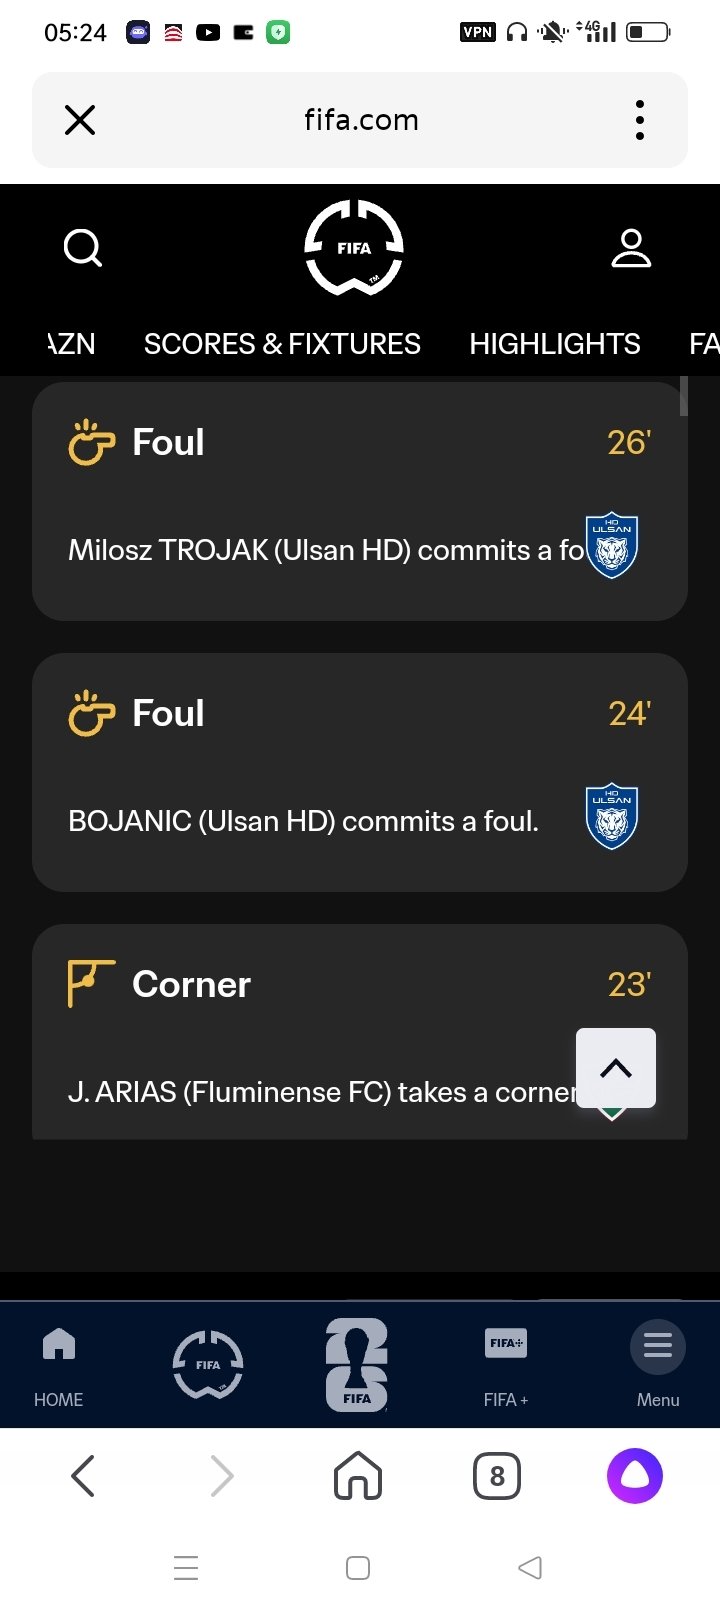Tap the Ulsan HD crest on the 24' foul
Viewport: 720px width, 1612px height.
coord(612,816)
